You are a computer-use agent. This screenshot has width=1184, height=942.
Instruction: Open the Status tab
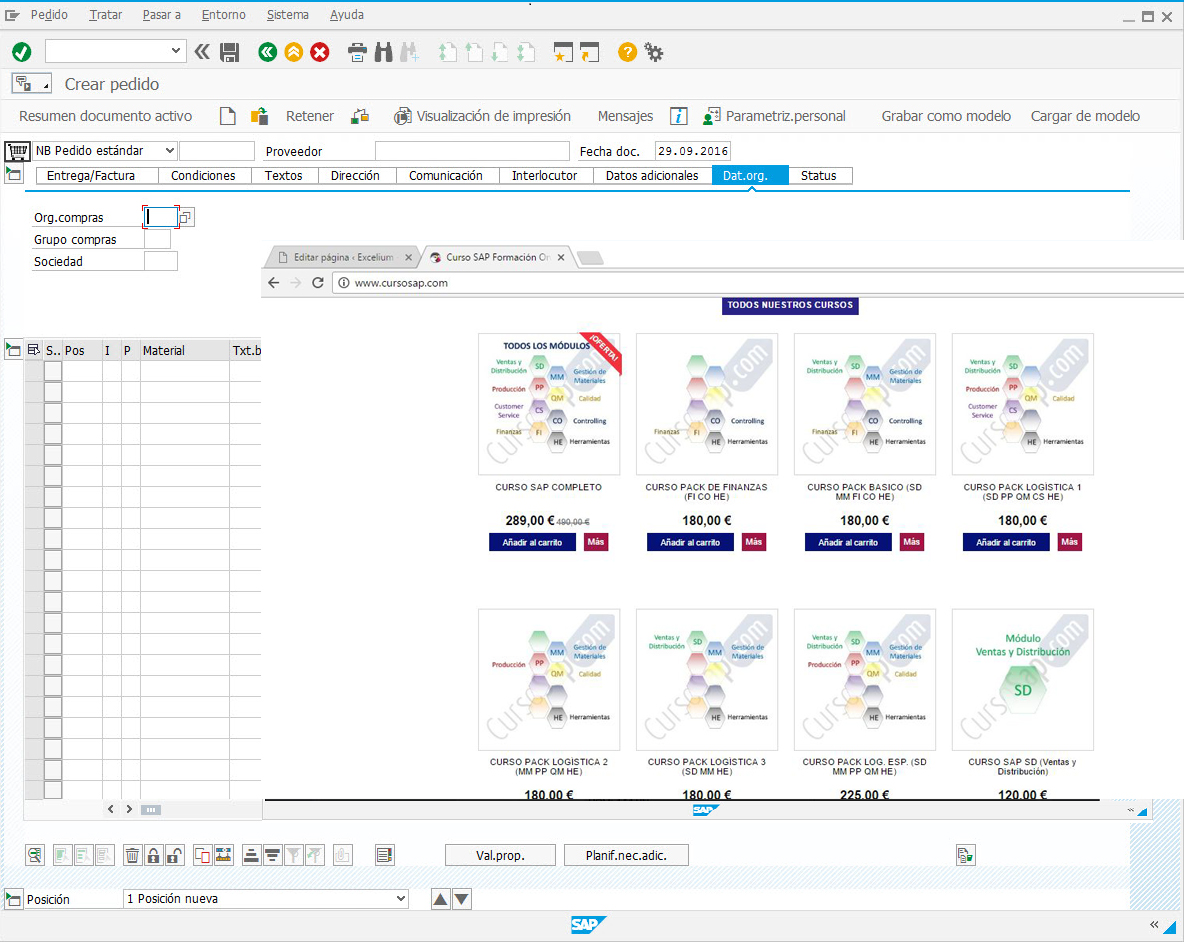click(x=819, y=176)
